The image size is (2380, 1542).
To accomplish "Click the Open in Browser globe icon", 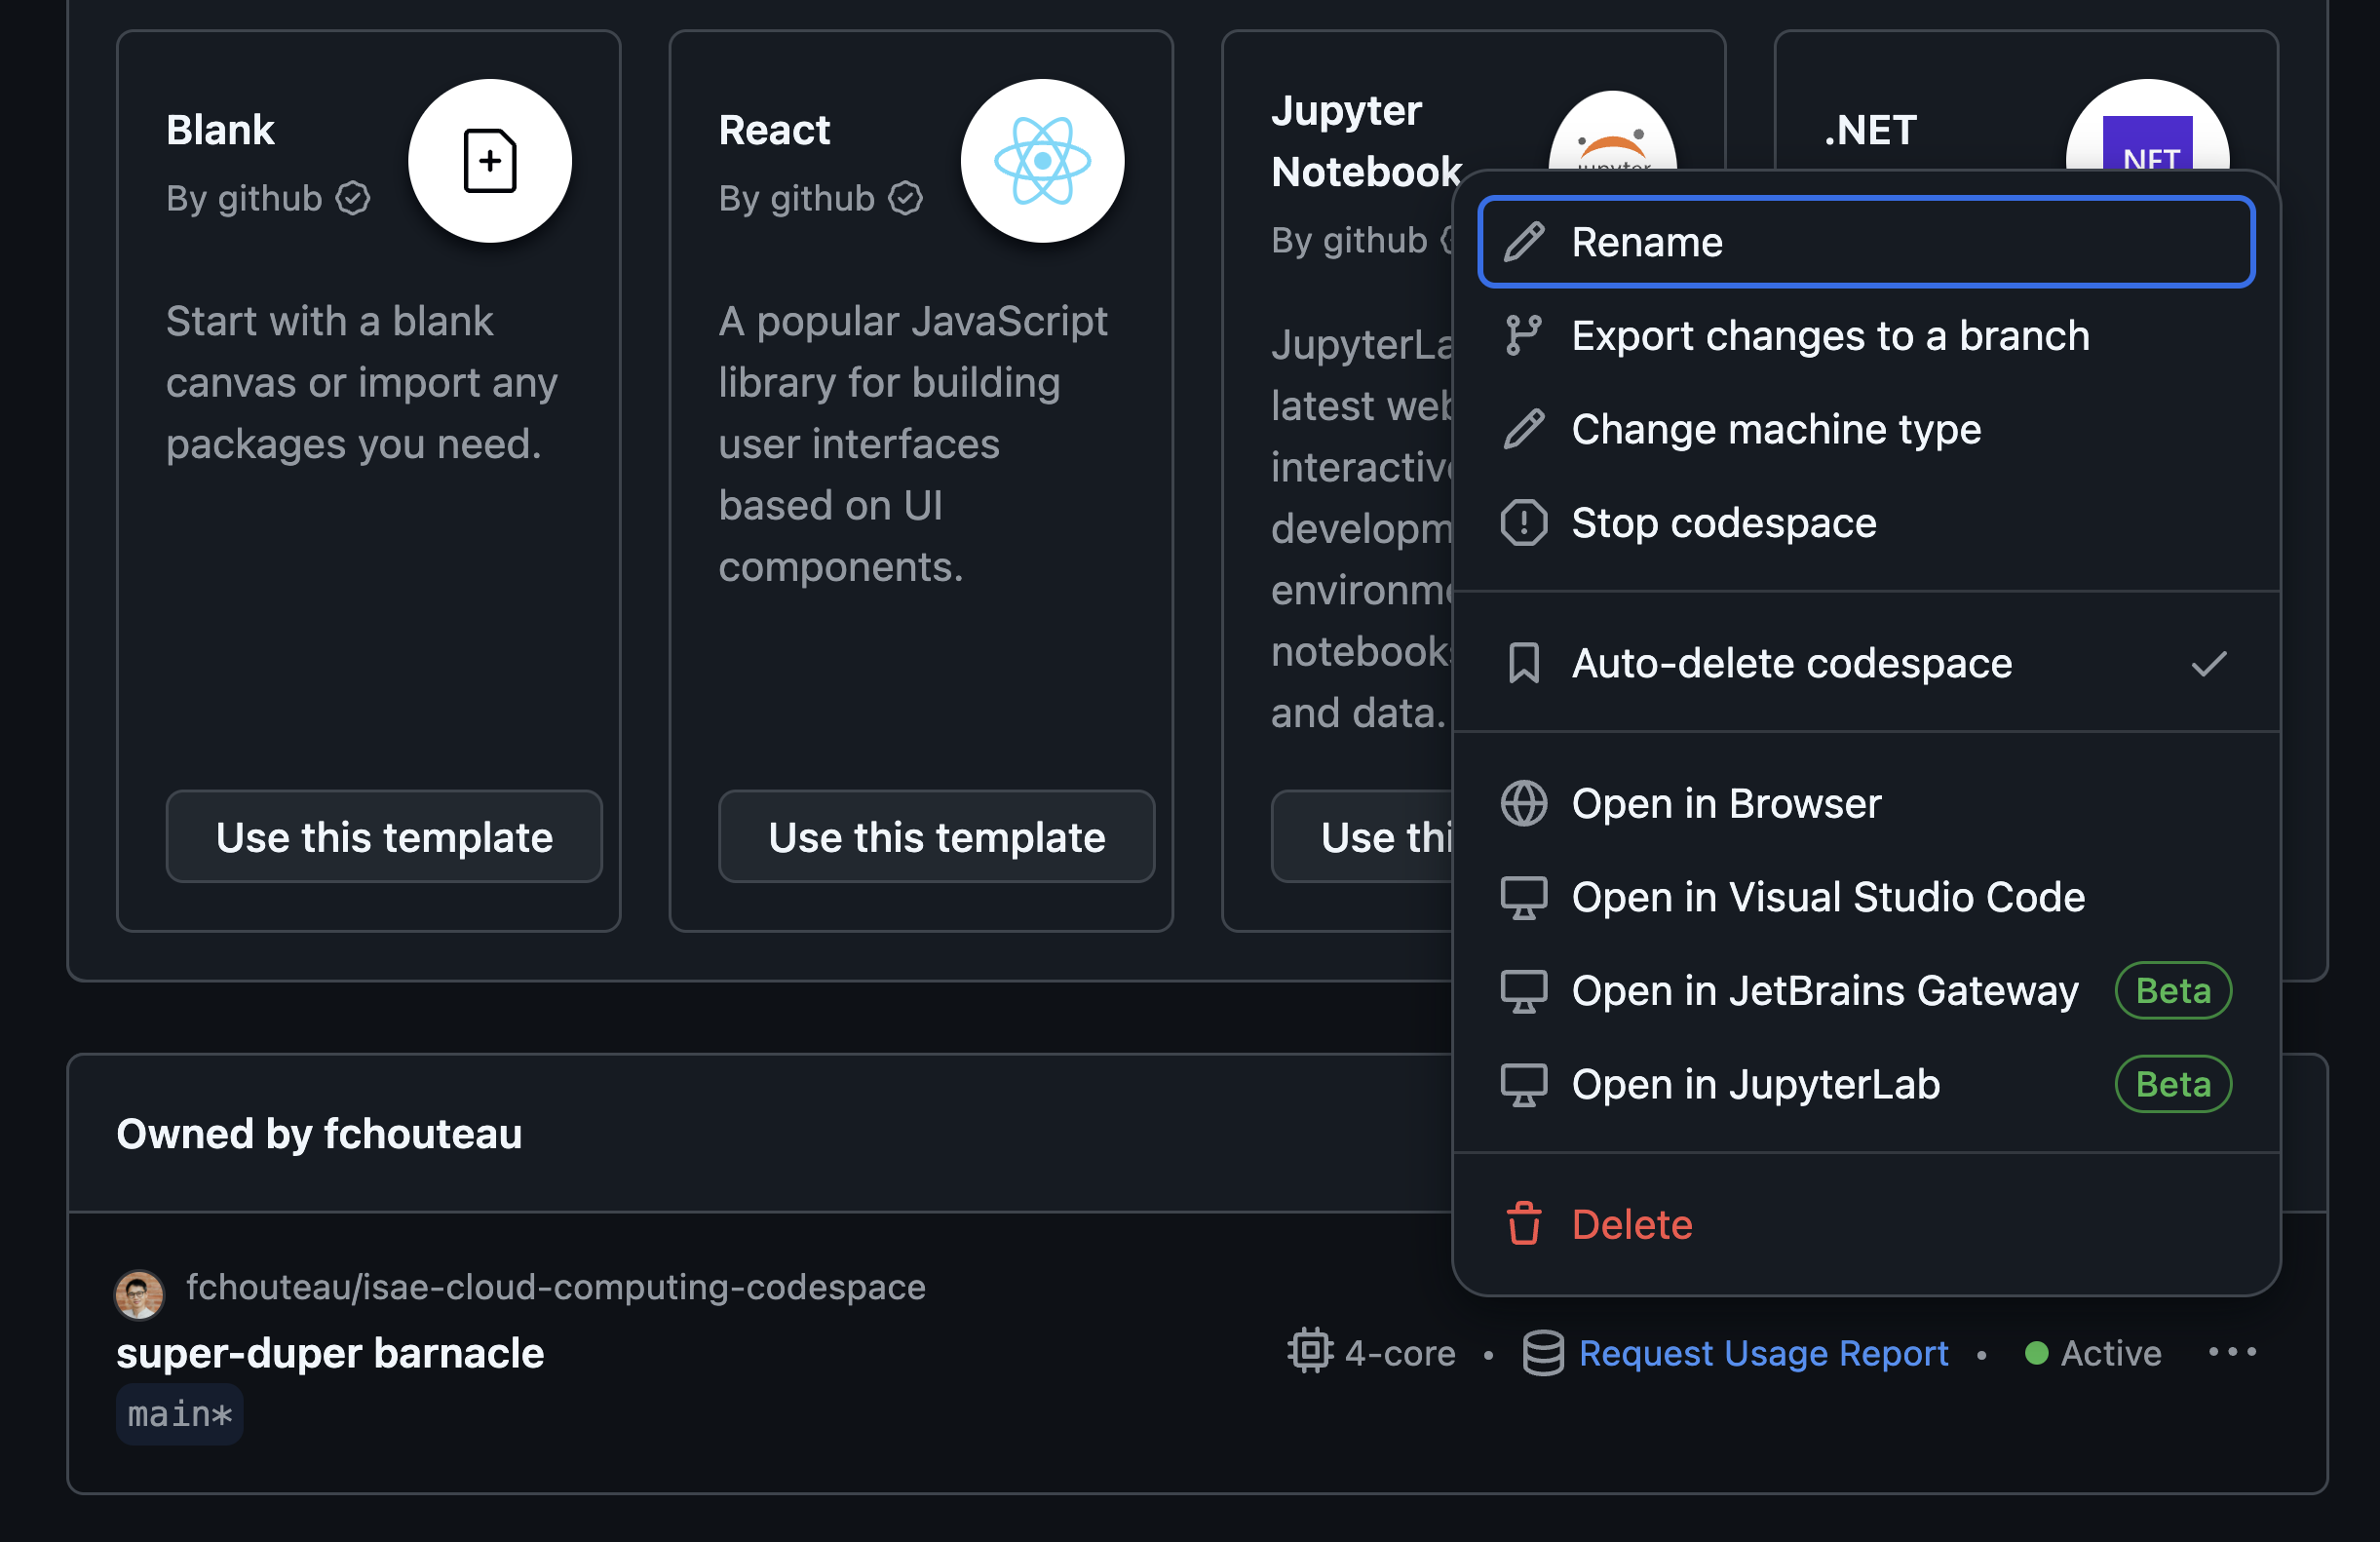I will (1523, 801).
